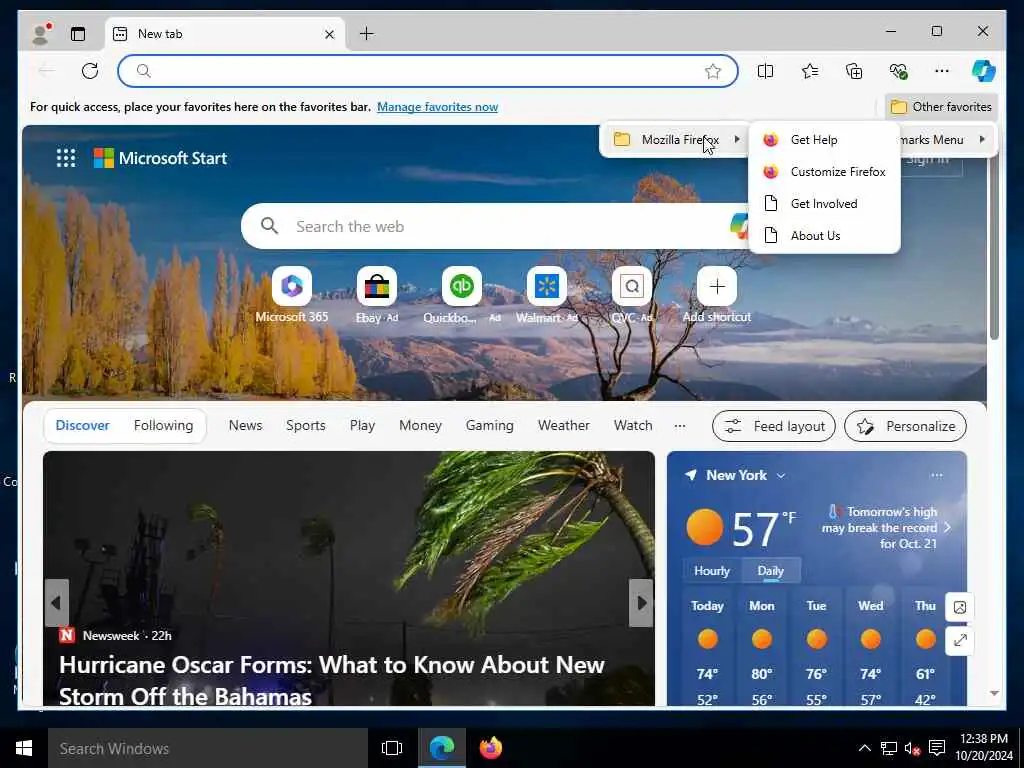Image resolution: width=1024 pixels, height=768 pixels.
Task: Open Other favorites folder
Action: coord(941,106)
